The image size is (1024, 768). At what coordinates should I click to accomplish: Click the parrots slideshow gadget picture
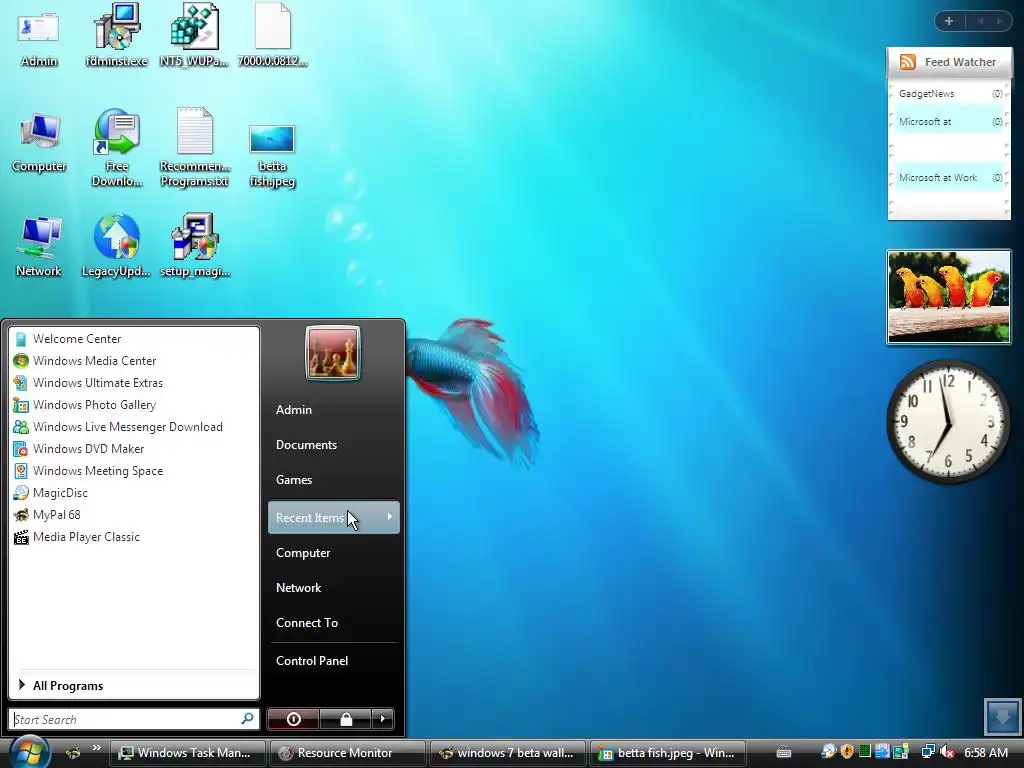tap(949, 296)
